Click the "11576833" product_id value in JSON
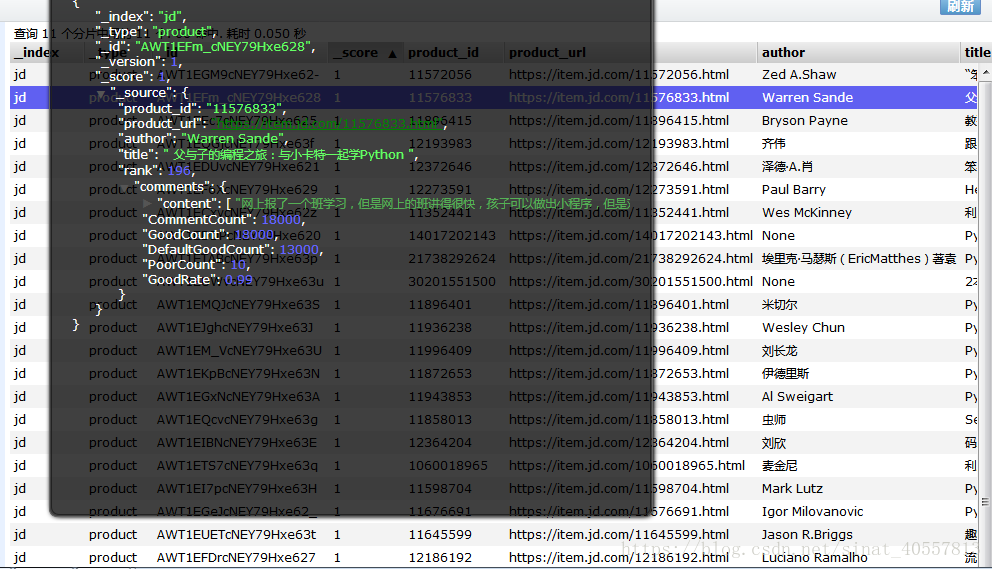This screenshot has height=569, width=992. pos(244,108)
